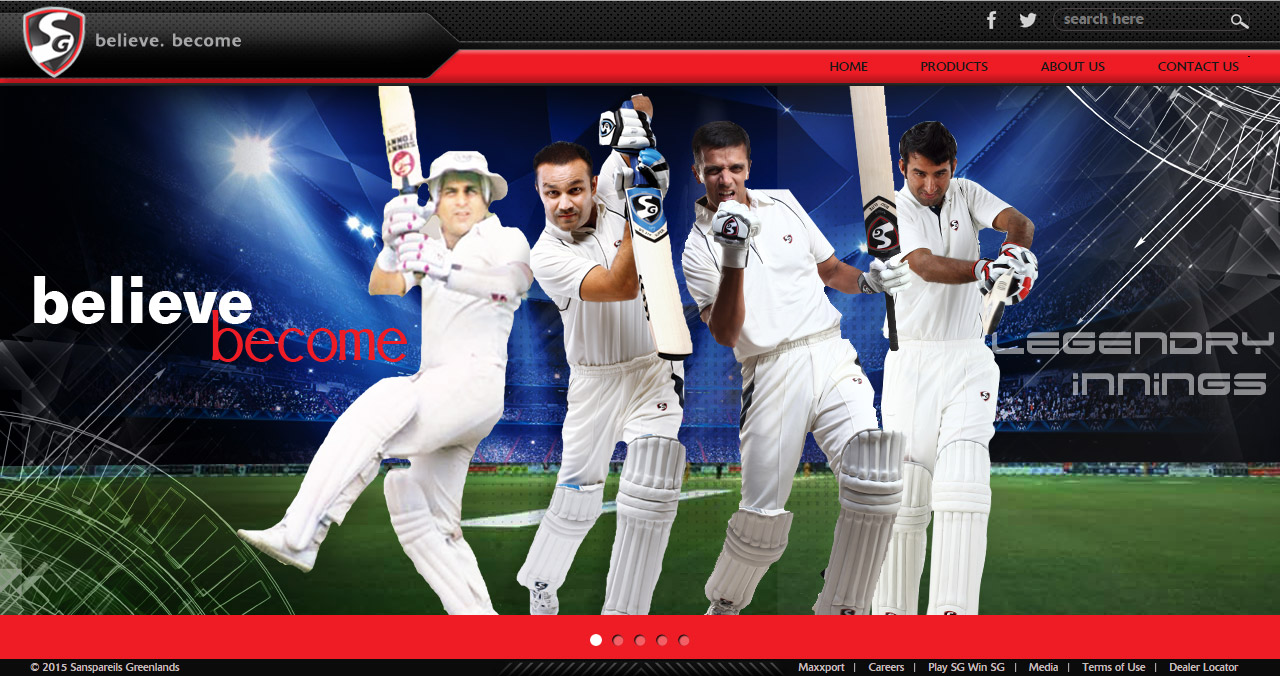Click the large 'believe become' banner slogan
1280x676 pixels.
tap(220, 319)
